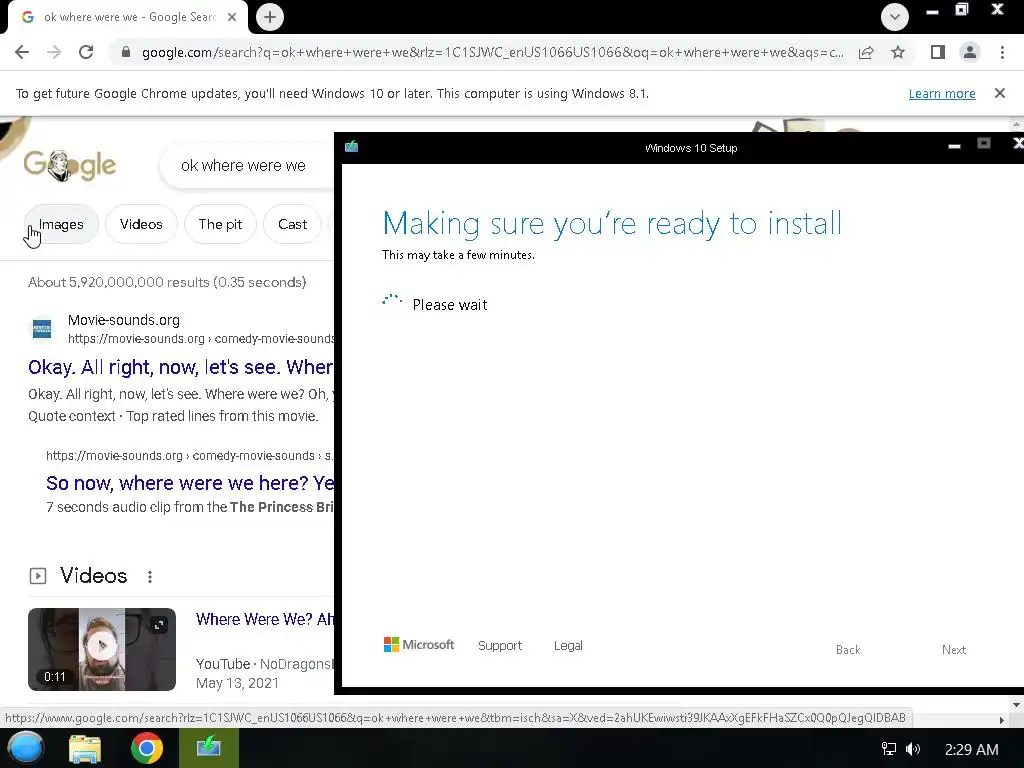Minimize the Windows 10 Setup window

(x=954, y=146)
